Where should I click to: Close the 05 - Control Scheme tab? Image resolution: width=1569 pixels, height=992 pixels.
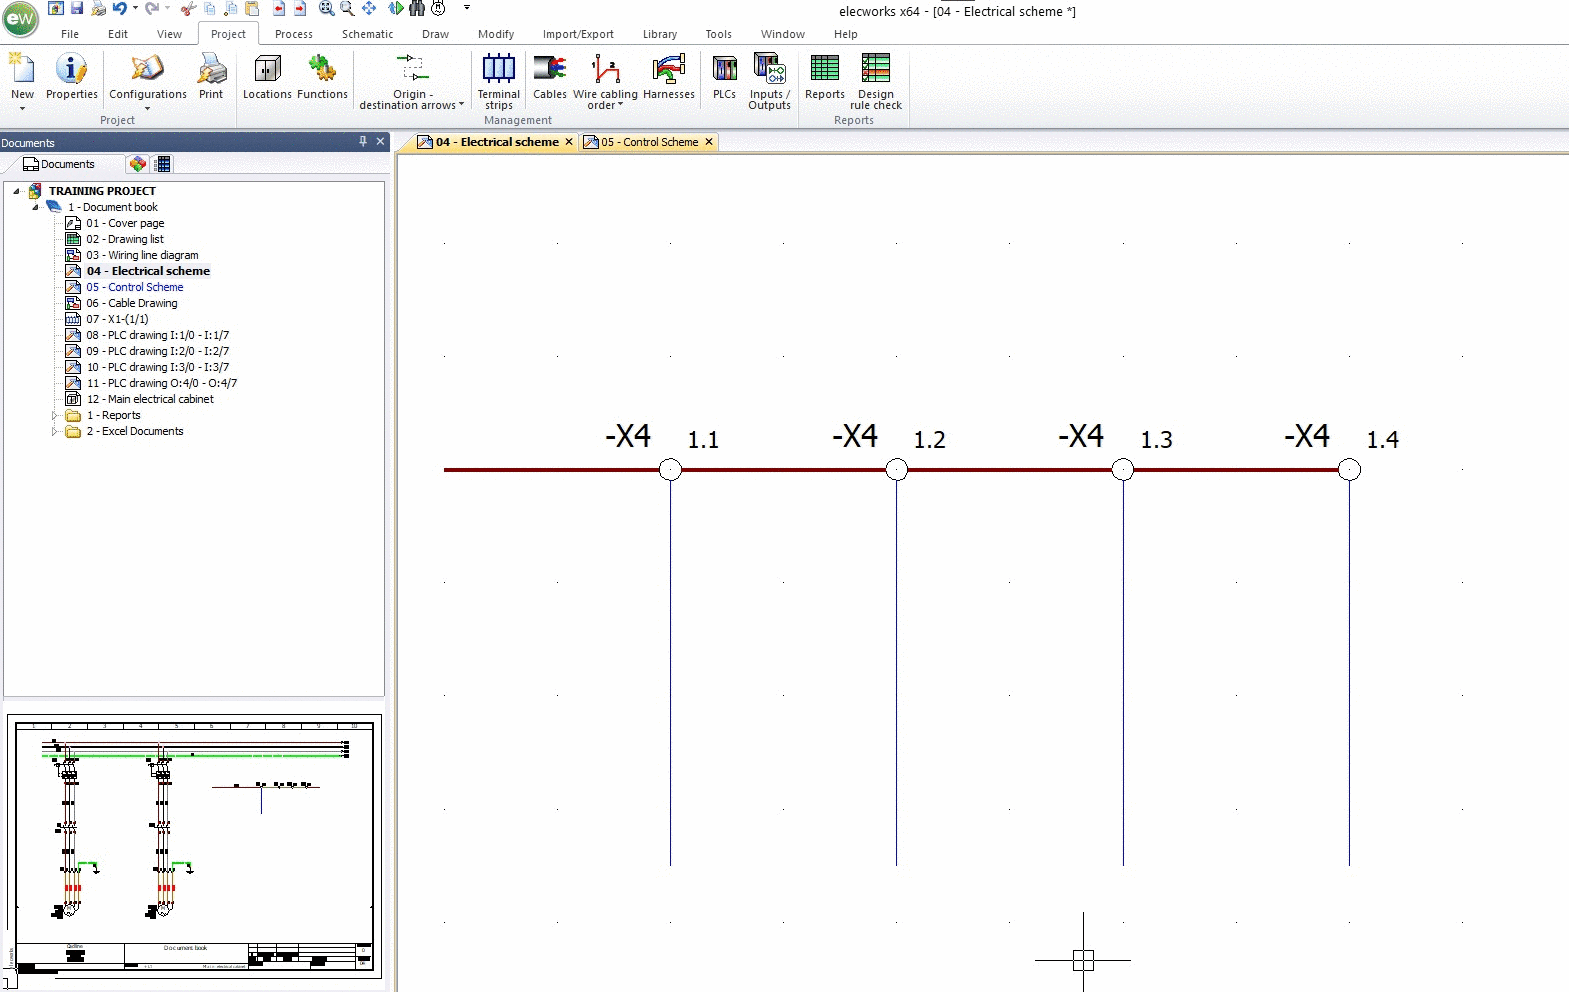pos(709,142)
